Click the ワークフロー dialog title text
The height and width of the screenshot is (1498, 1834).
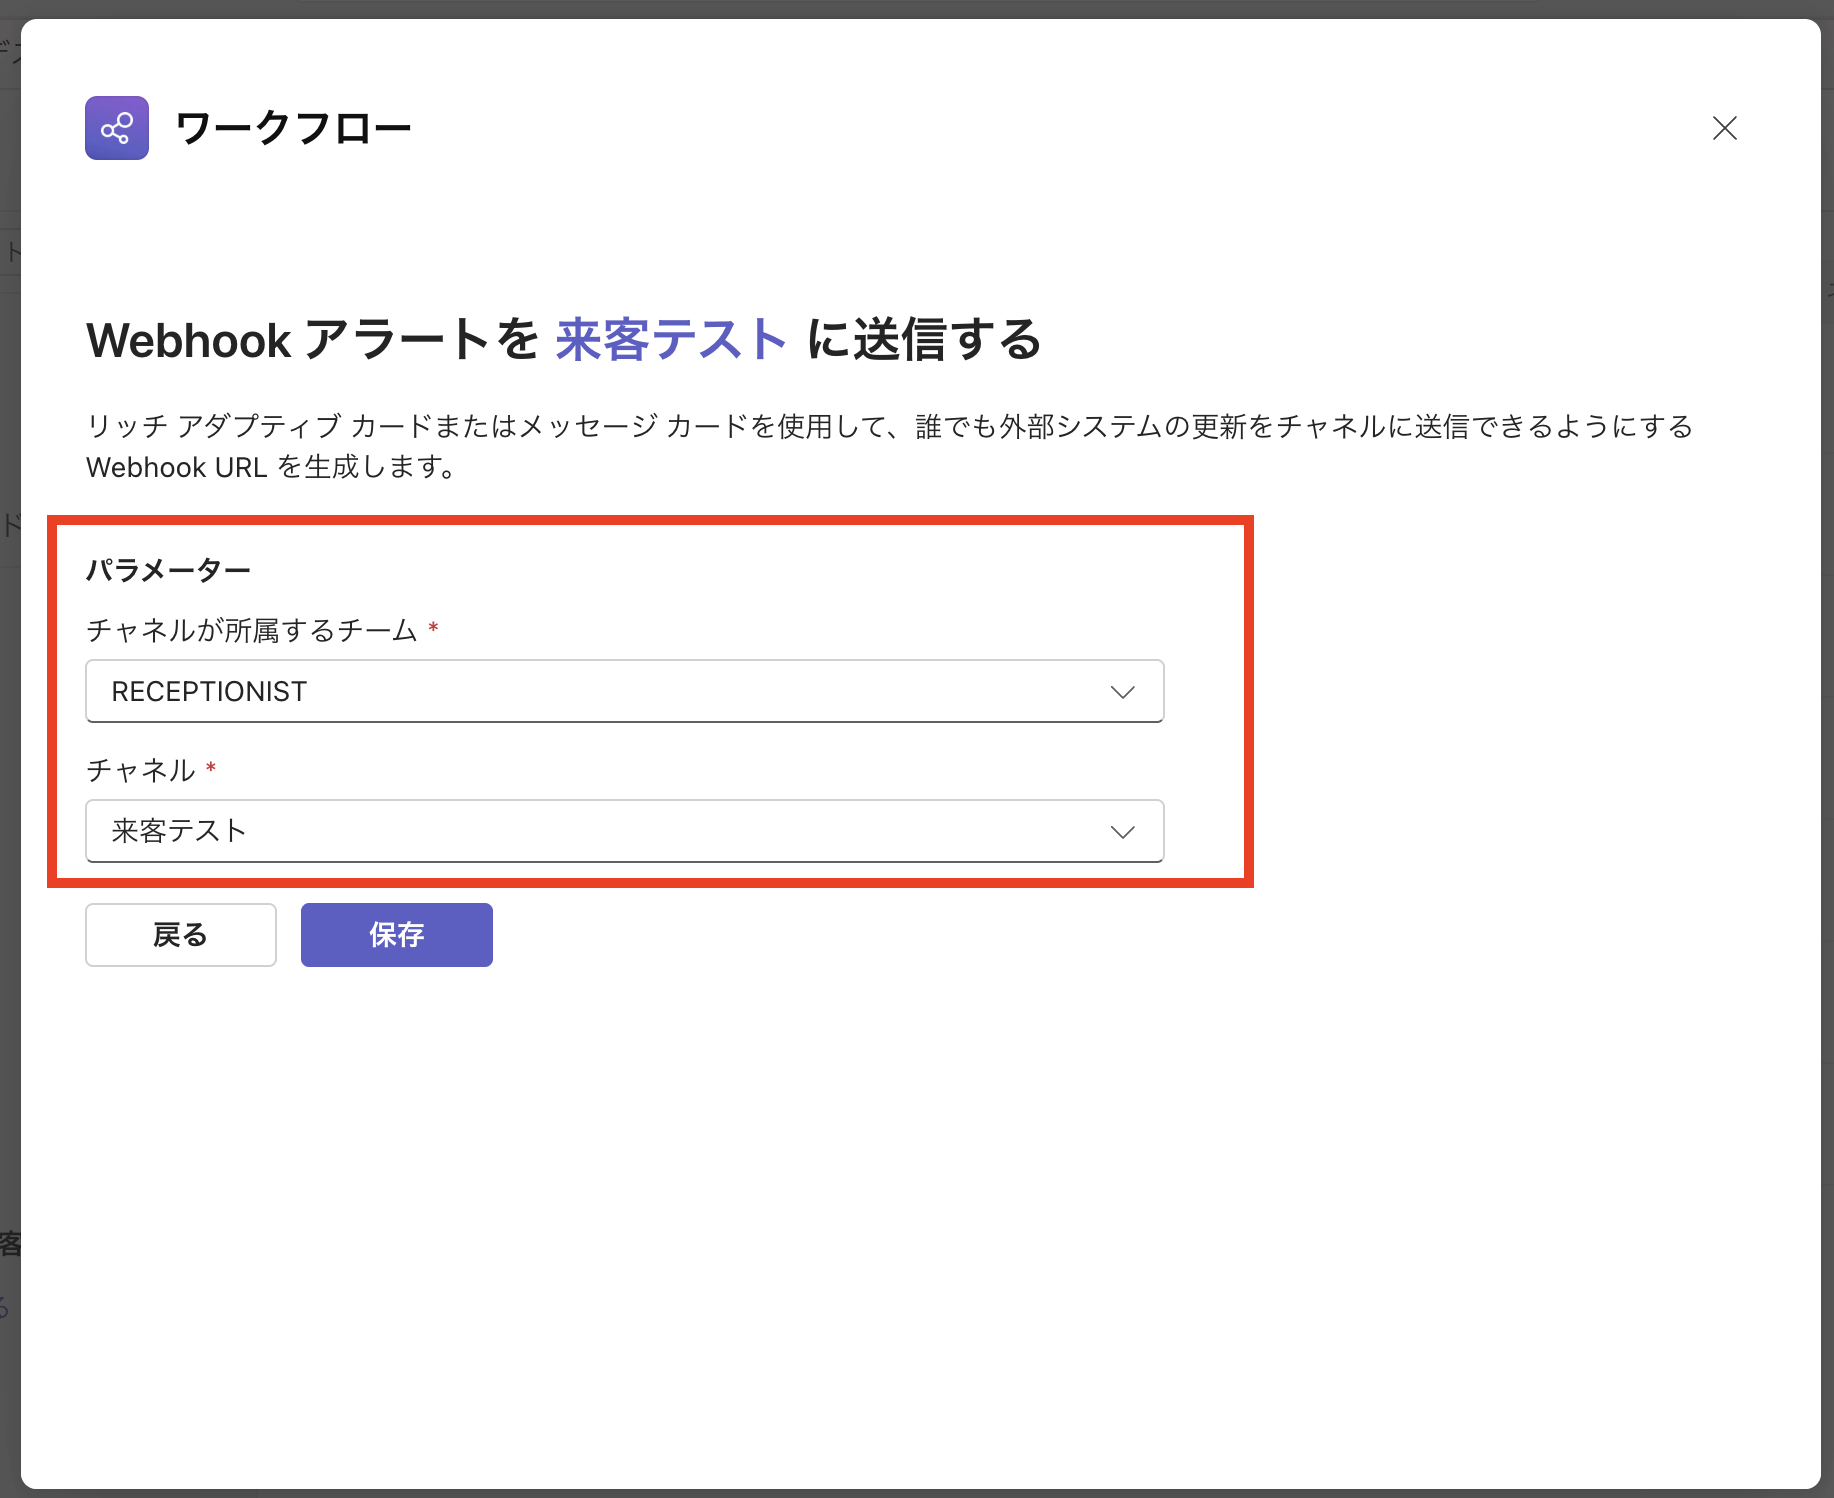[293, 129]
